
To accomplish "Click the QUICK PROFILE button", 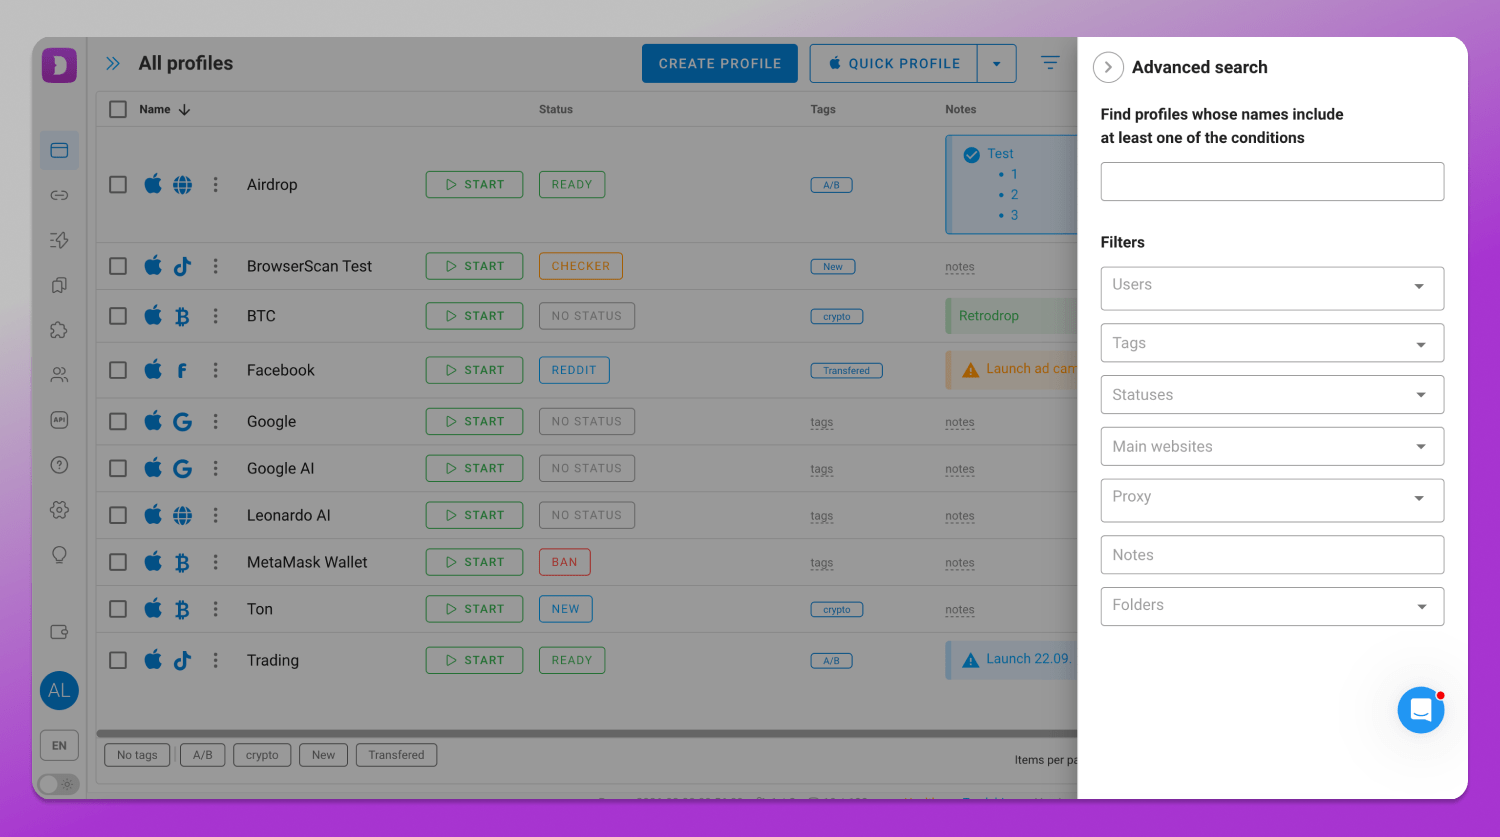I will (x=894, y=63).
